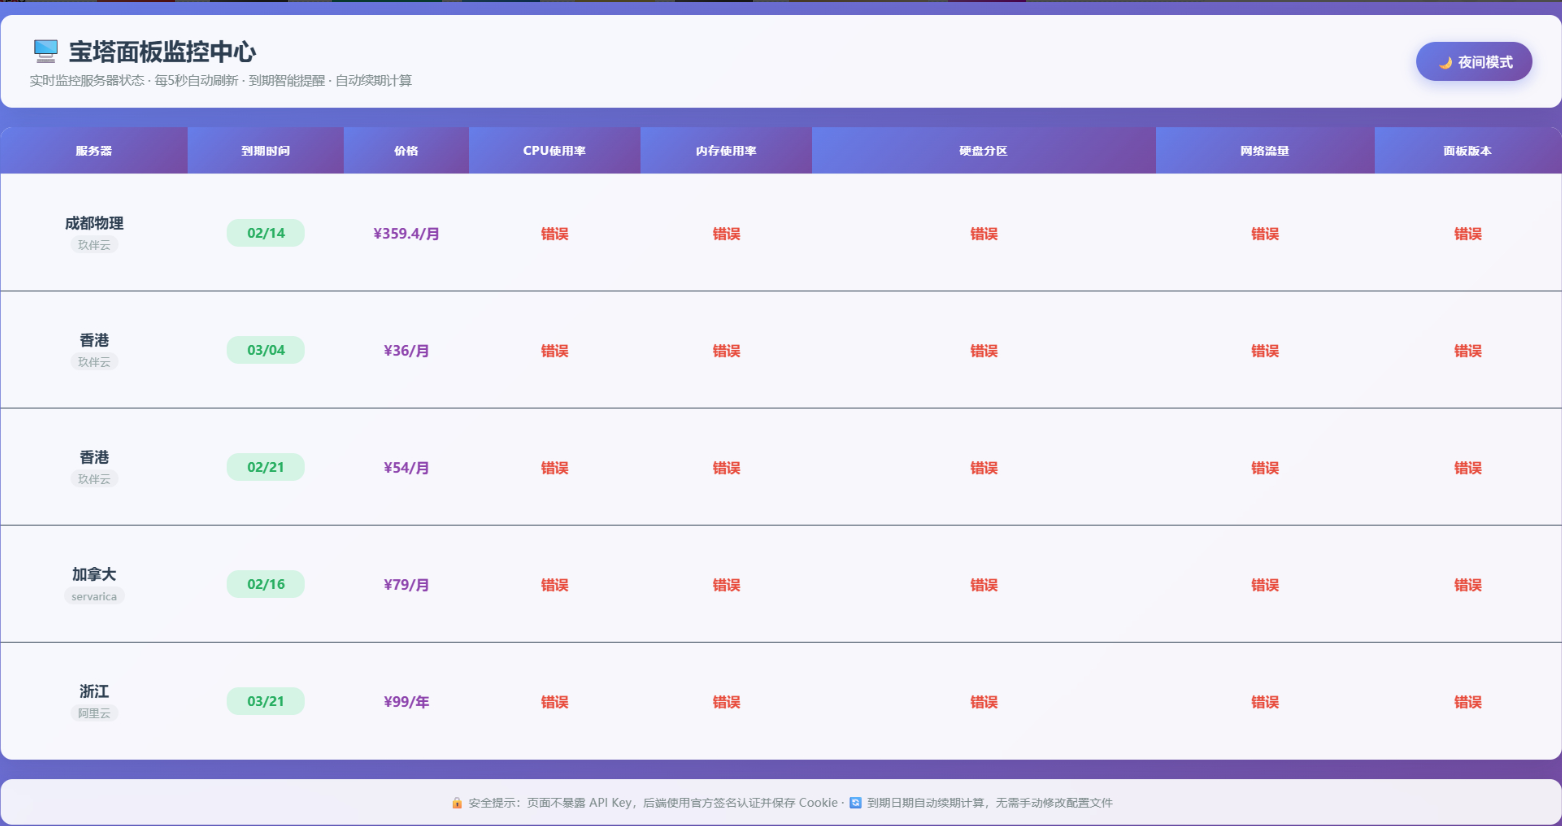Click the 服务器 column header
The image size is (1562, 826).
coord(94,151)
